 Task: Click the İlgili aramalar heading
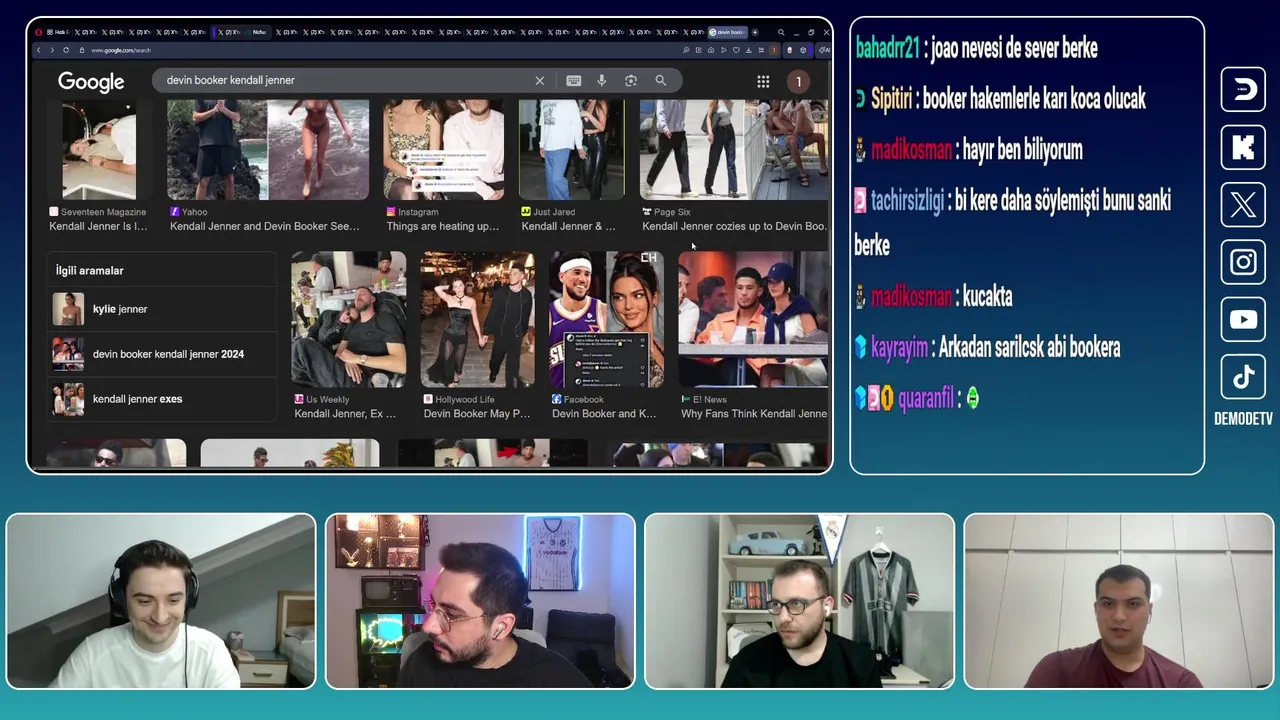[x=90, y=271]
